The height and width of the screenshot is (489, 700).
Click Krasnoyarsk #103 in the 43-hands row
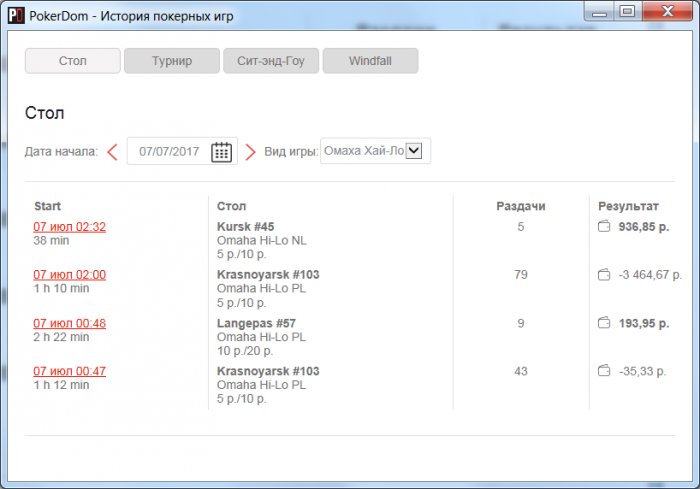268,371
